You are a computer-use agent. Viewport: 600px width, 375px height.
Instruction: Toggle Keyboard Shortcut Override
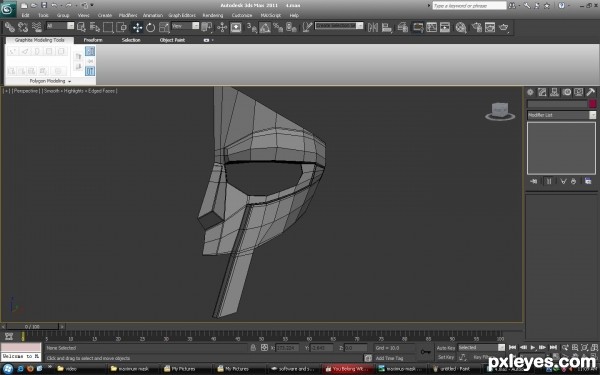[x=236, y=27]
